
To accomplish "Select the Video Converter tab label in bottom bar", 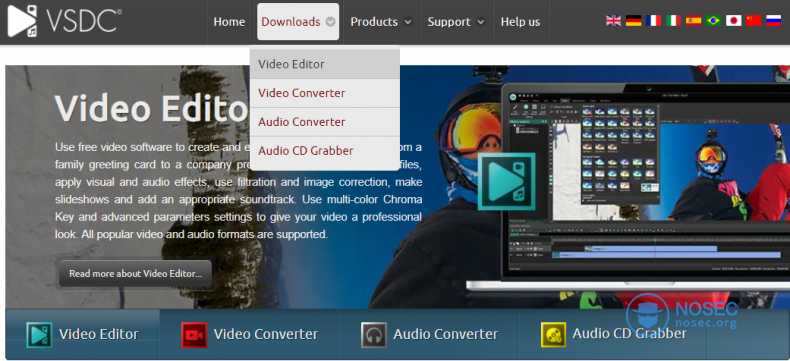I will tap(266, 334).
